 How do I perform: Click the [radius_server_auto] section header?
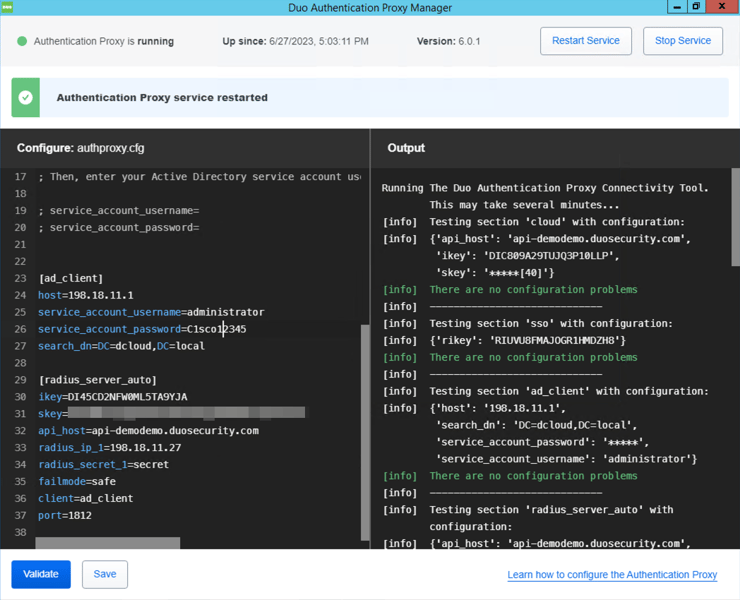point(98,380)
